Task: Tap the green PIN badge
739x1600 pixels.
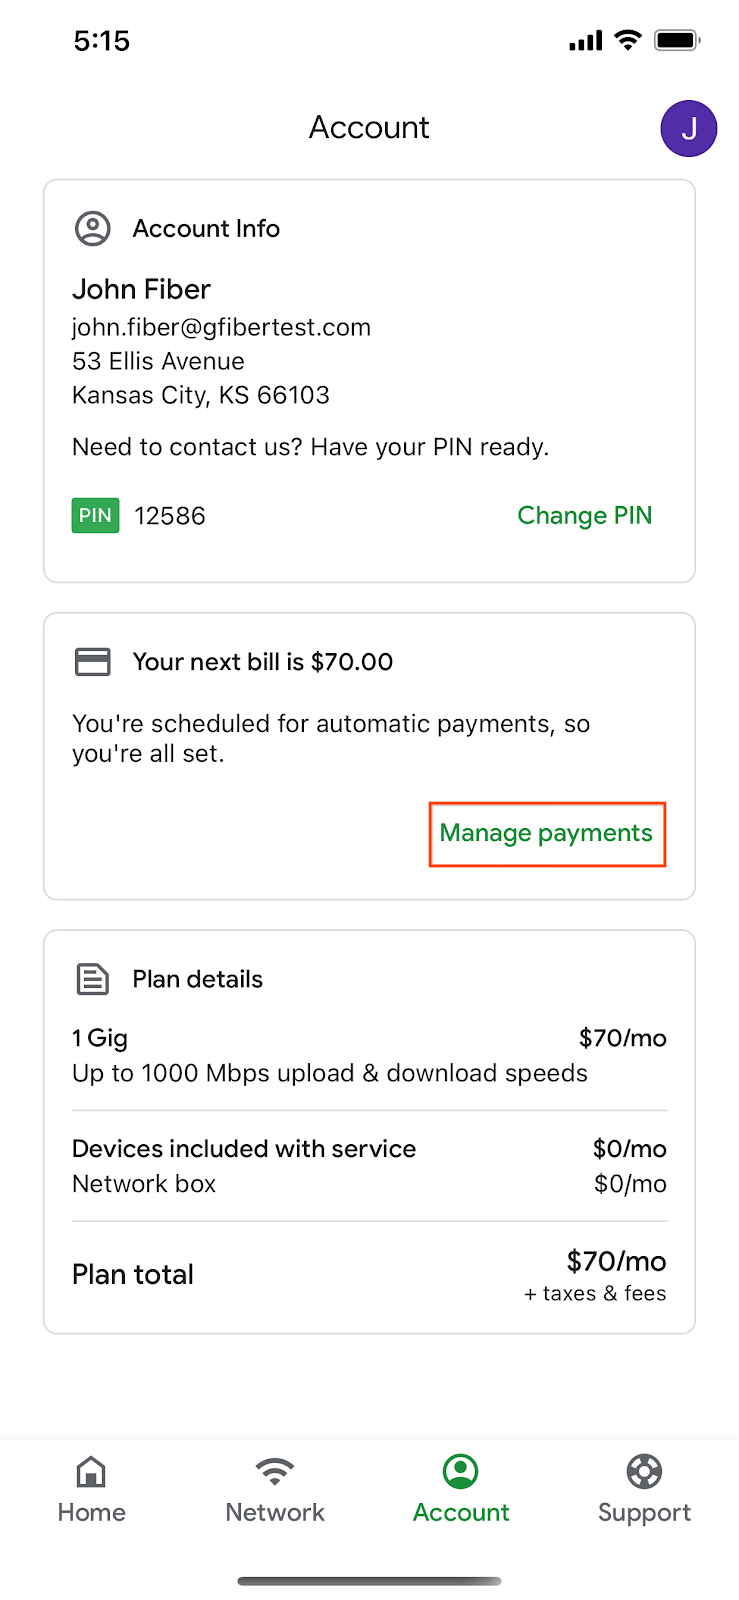Action: 95,515
